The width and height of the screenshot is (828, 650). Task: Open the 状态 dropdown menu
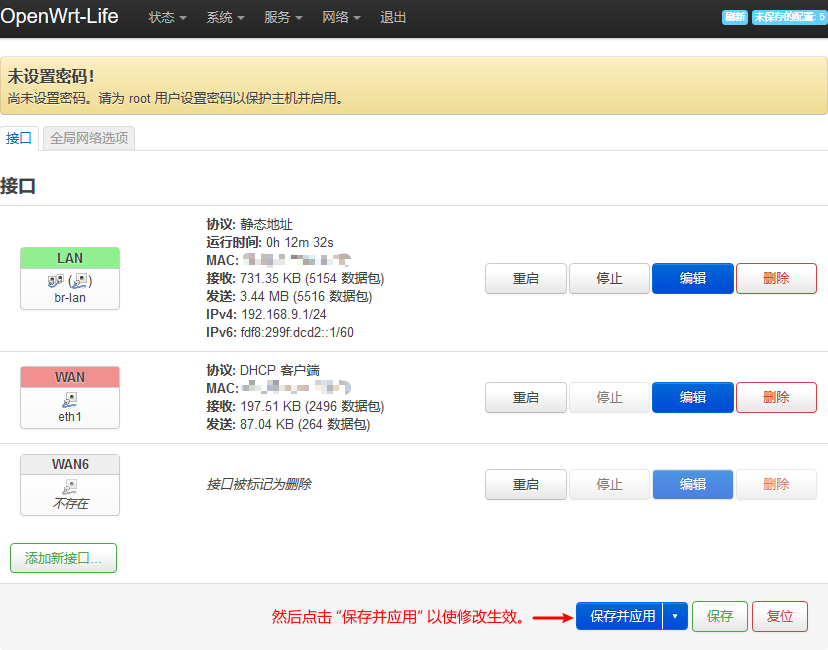coord(167,18)
